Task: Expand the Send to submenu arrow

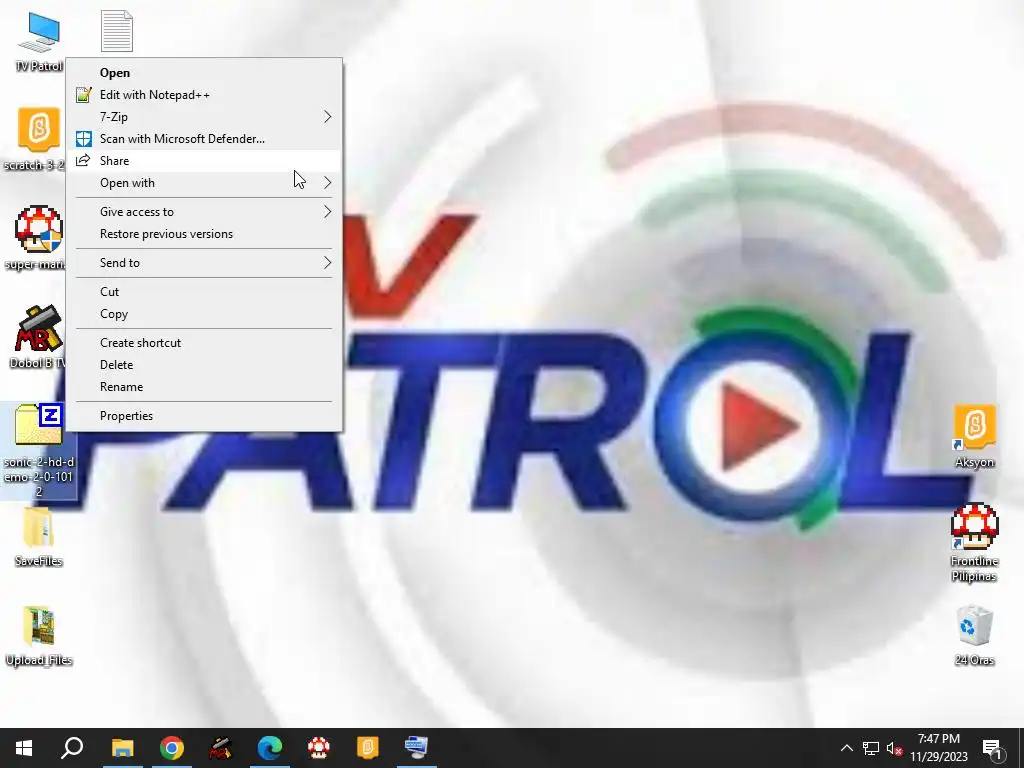Action: point(328,263)
